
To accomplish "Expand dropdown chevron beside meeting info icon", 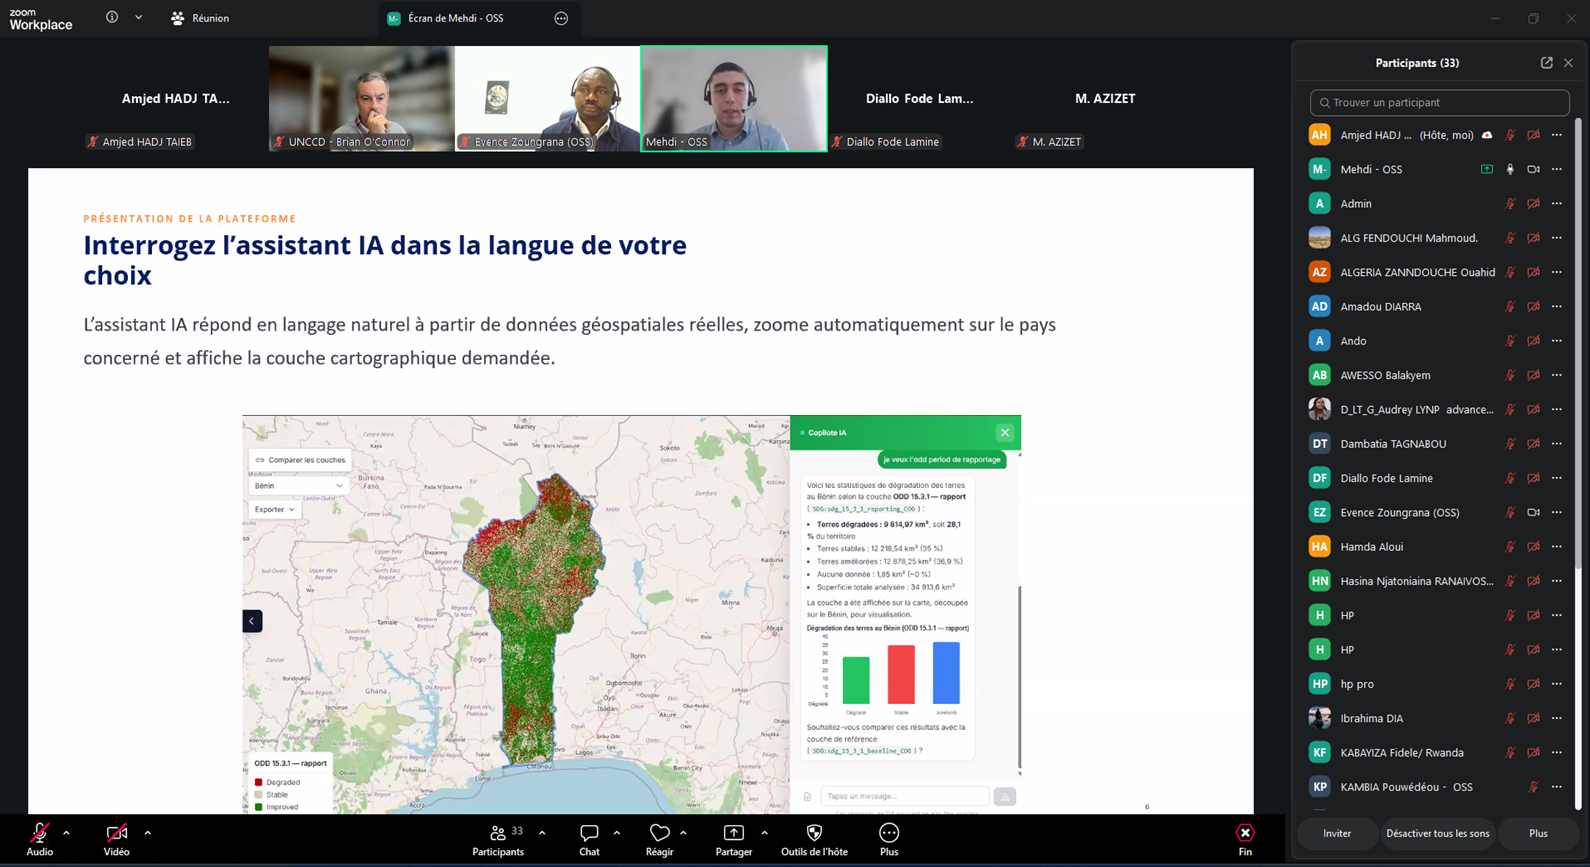I will point(138,17).
